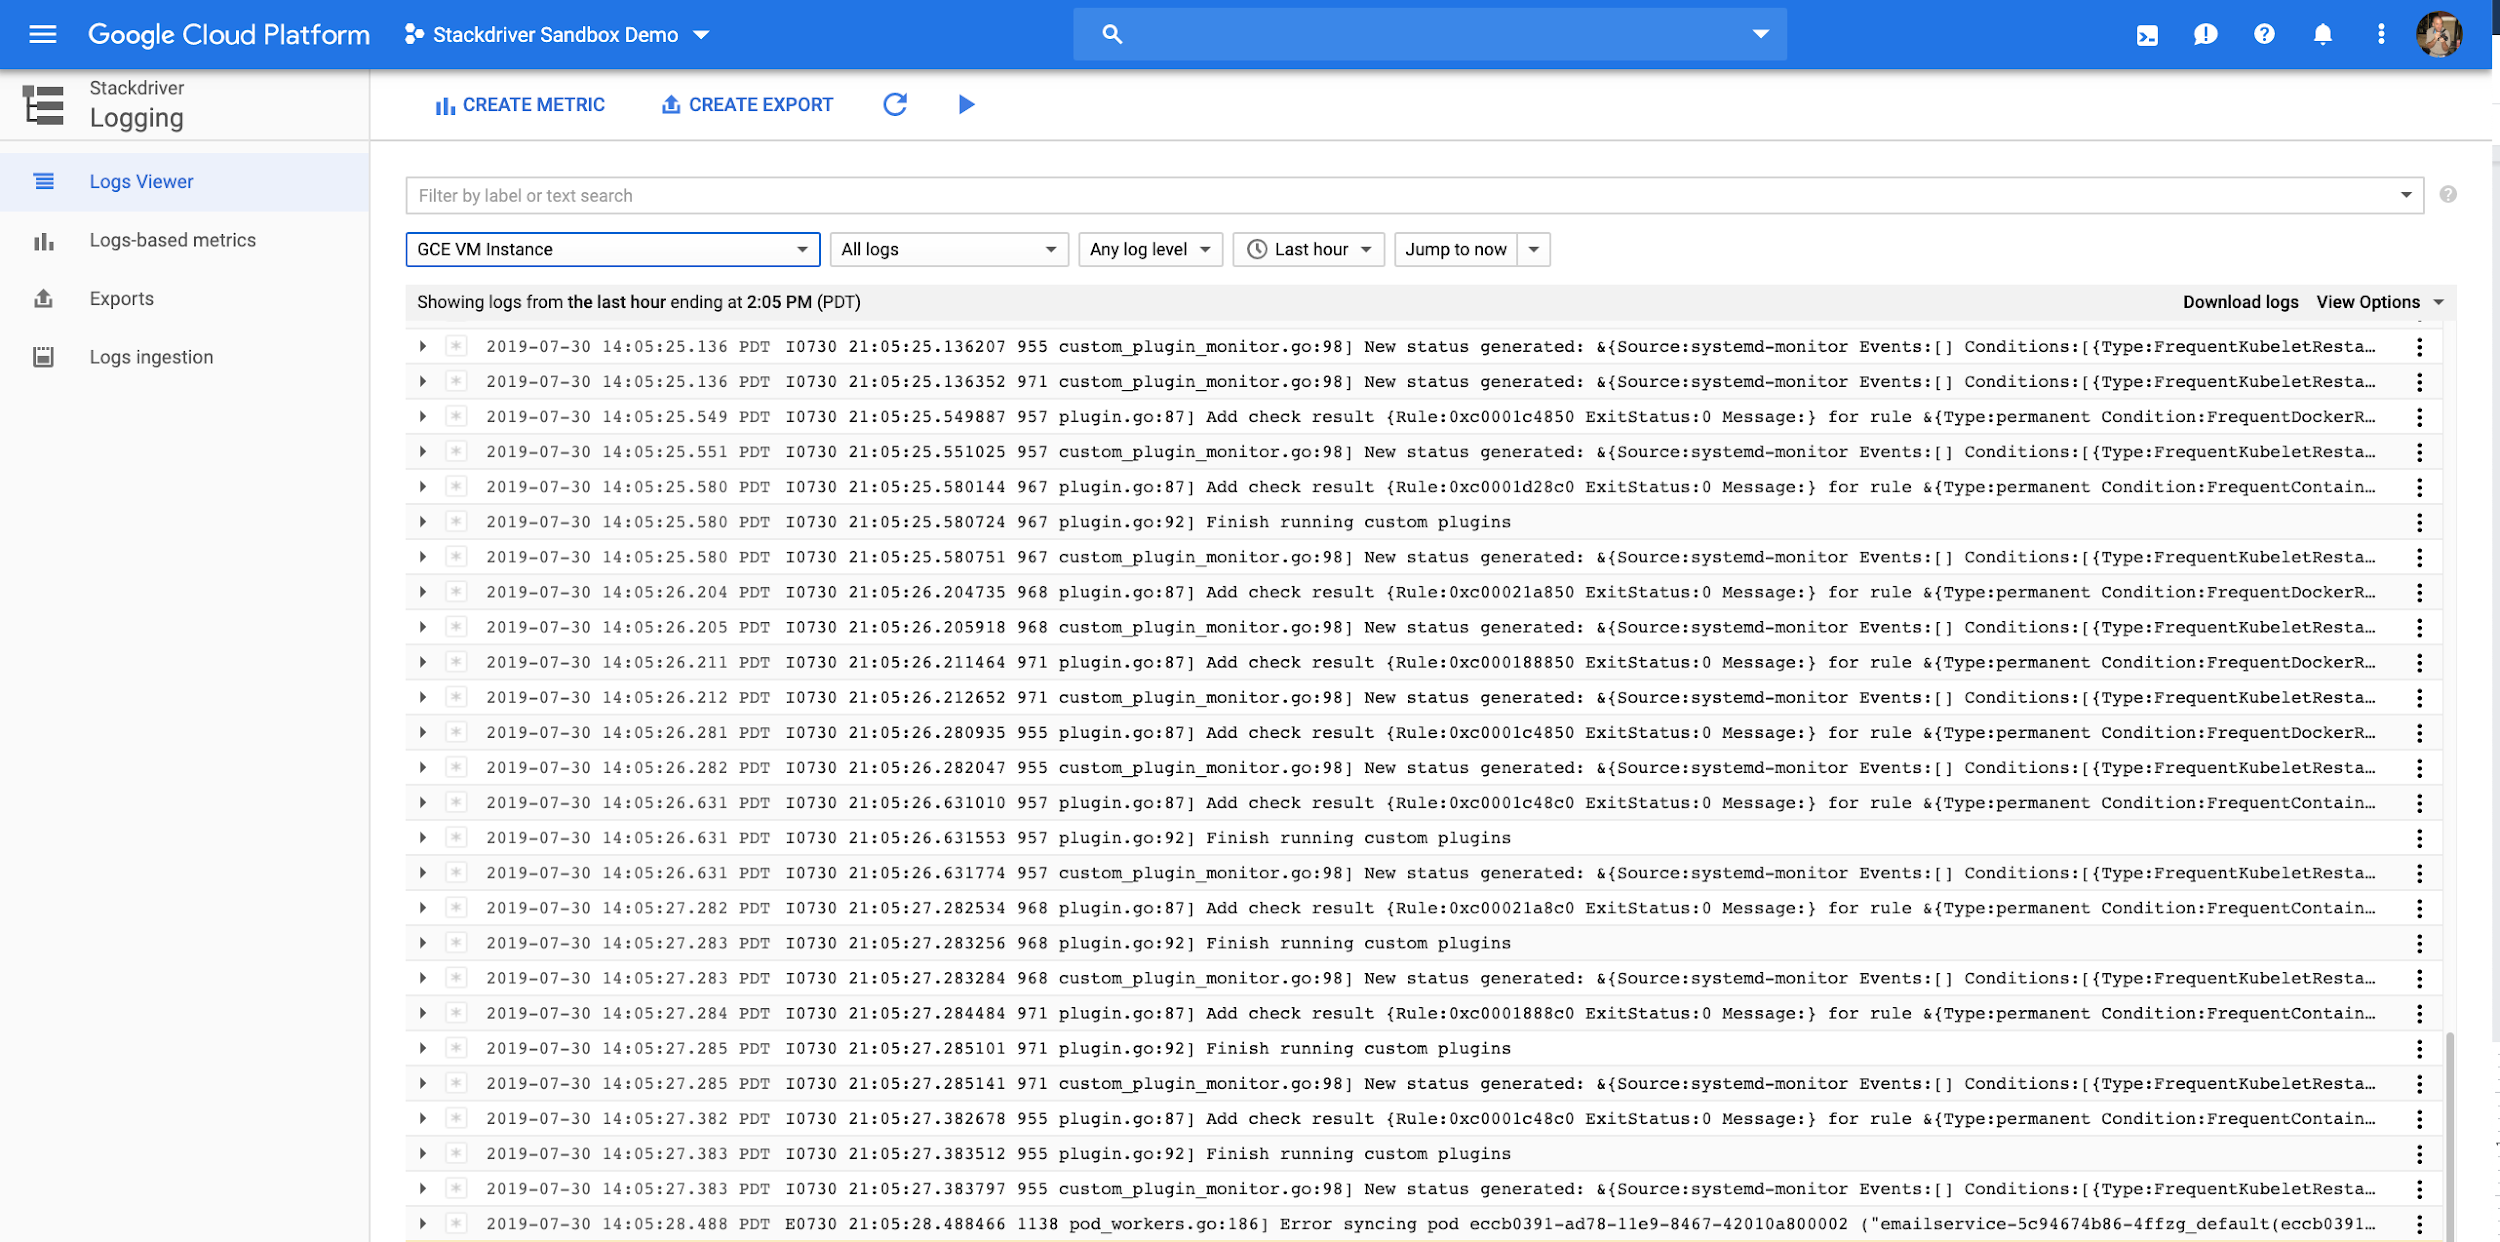Click Google Cloud Platform logo text

tap(229, 35)
